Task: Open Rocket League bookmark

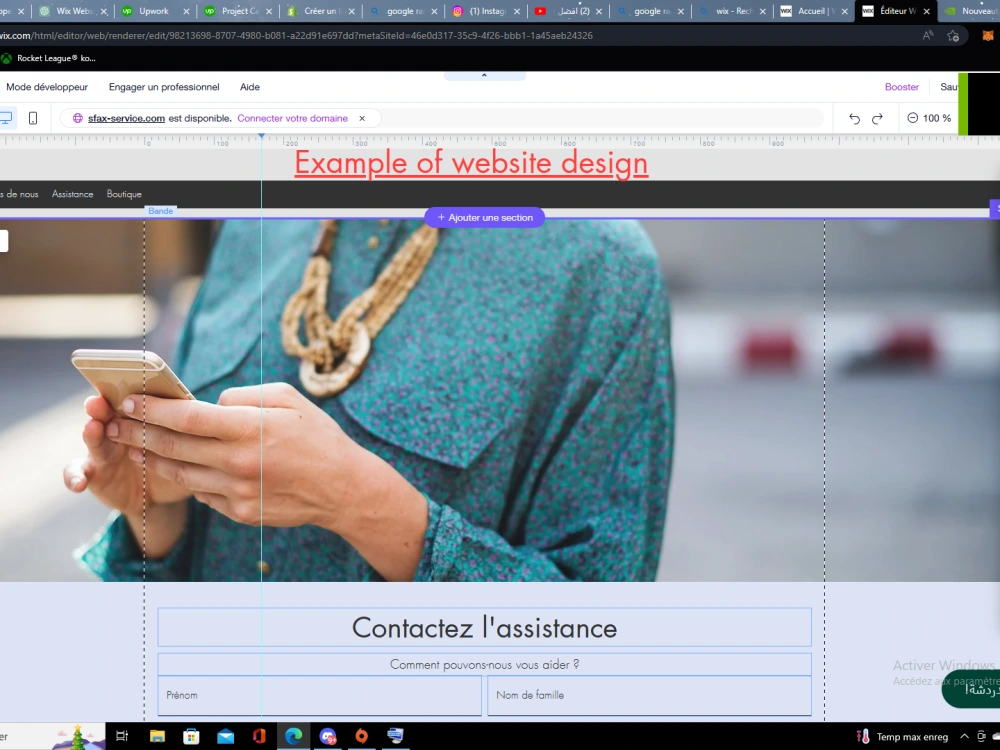Action: click(48, 58)
